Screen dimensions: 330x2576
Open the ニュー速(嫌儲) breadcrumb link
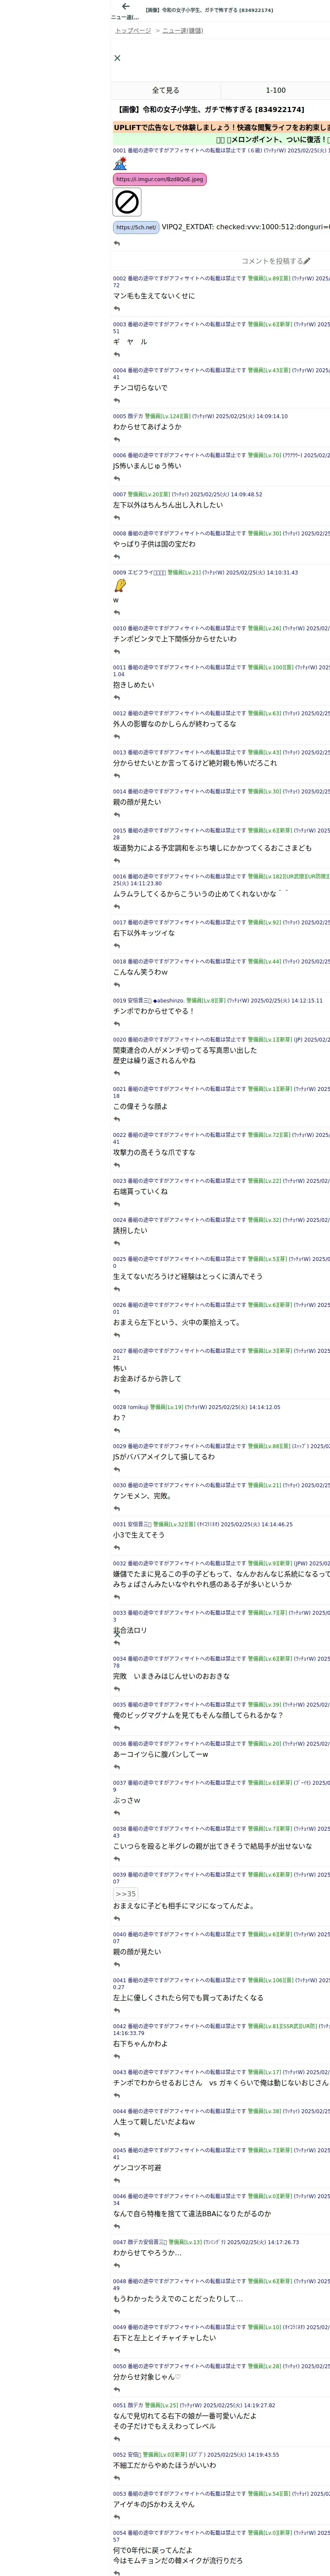[182, 31]
